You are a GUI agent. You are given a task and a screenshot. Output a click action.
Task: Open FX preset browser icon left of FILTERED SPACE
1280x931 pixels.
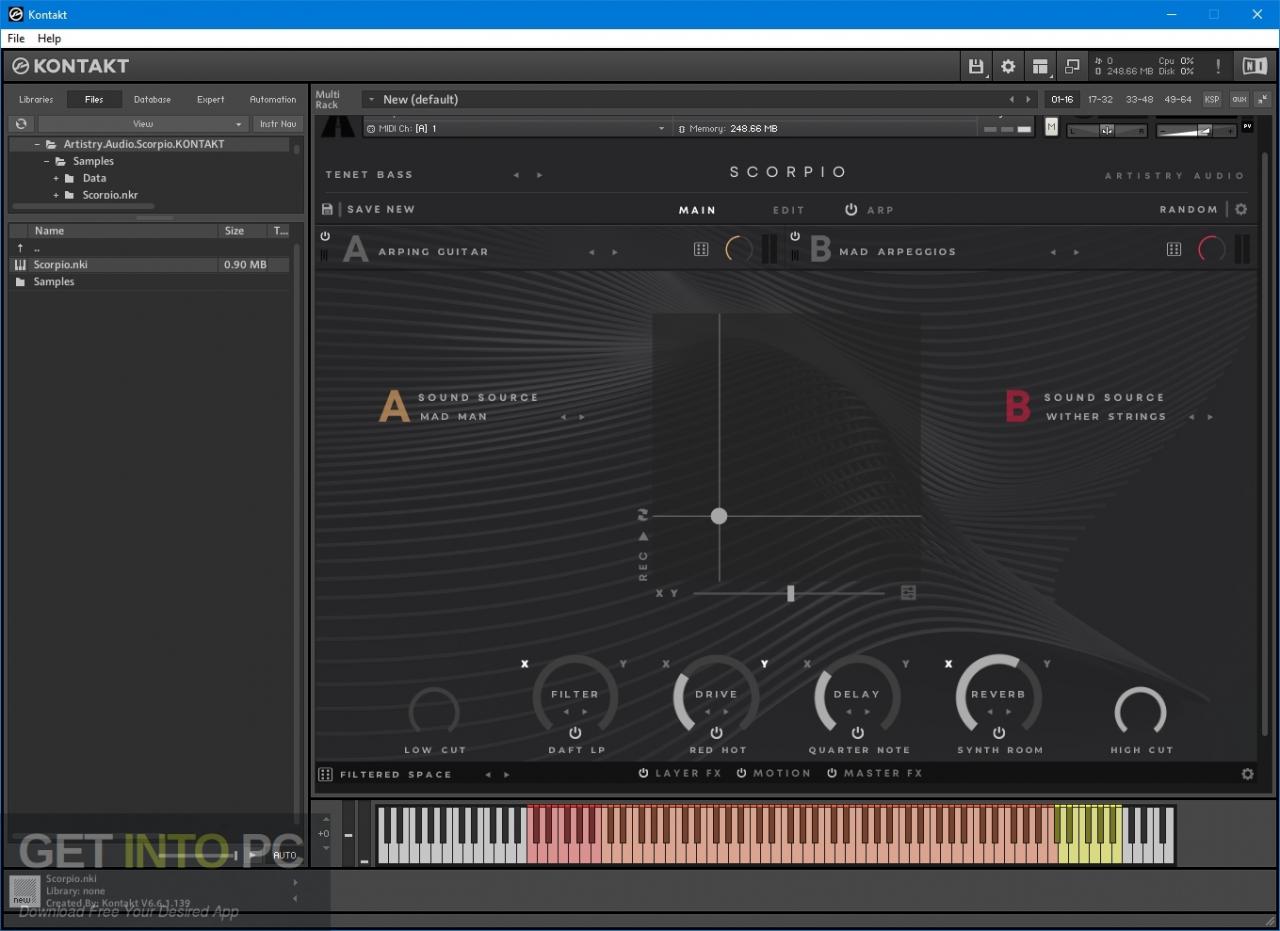point(325,774)
